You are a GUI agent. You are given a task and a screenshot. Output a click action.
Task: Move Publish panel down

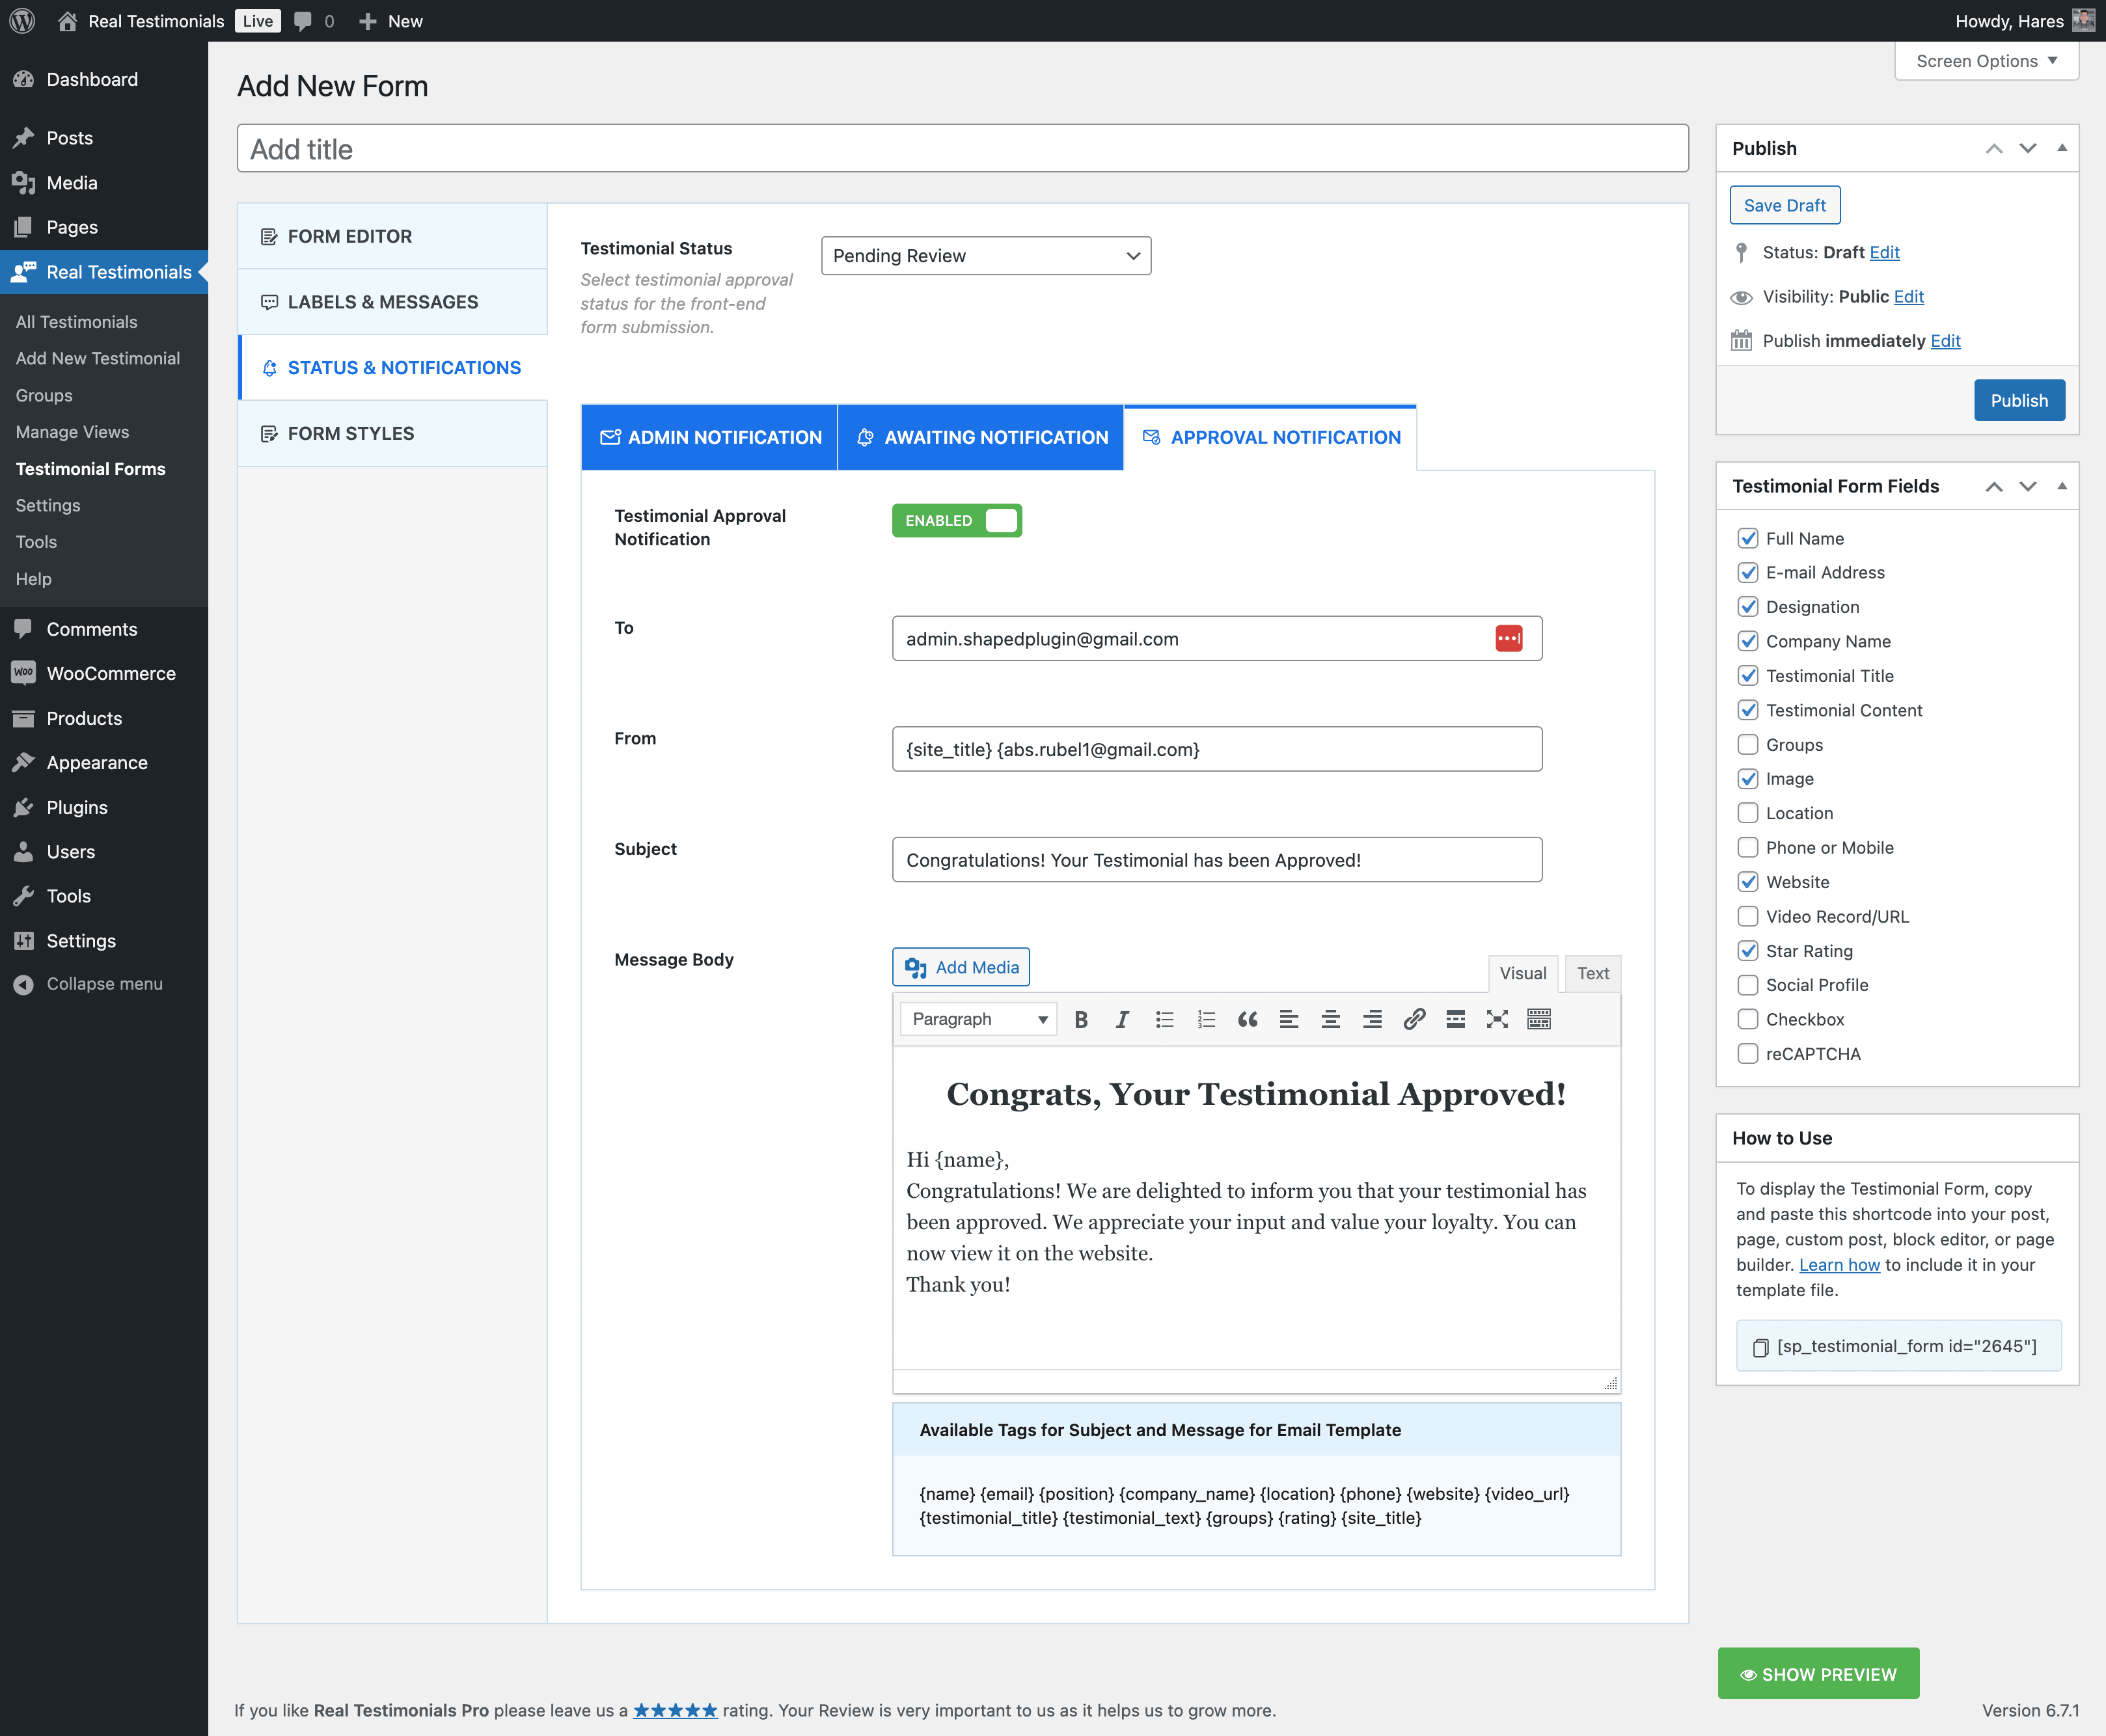[x=2027, y=148]
